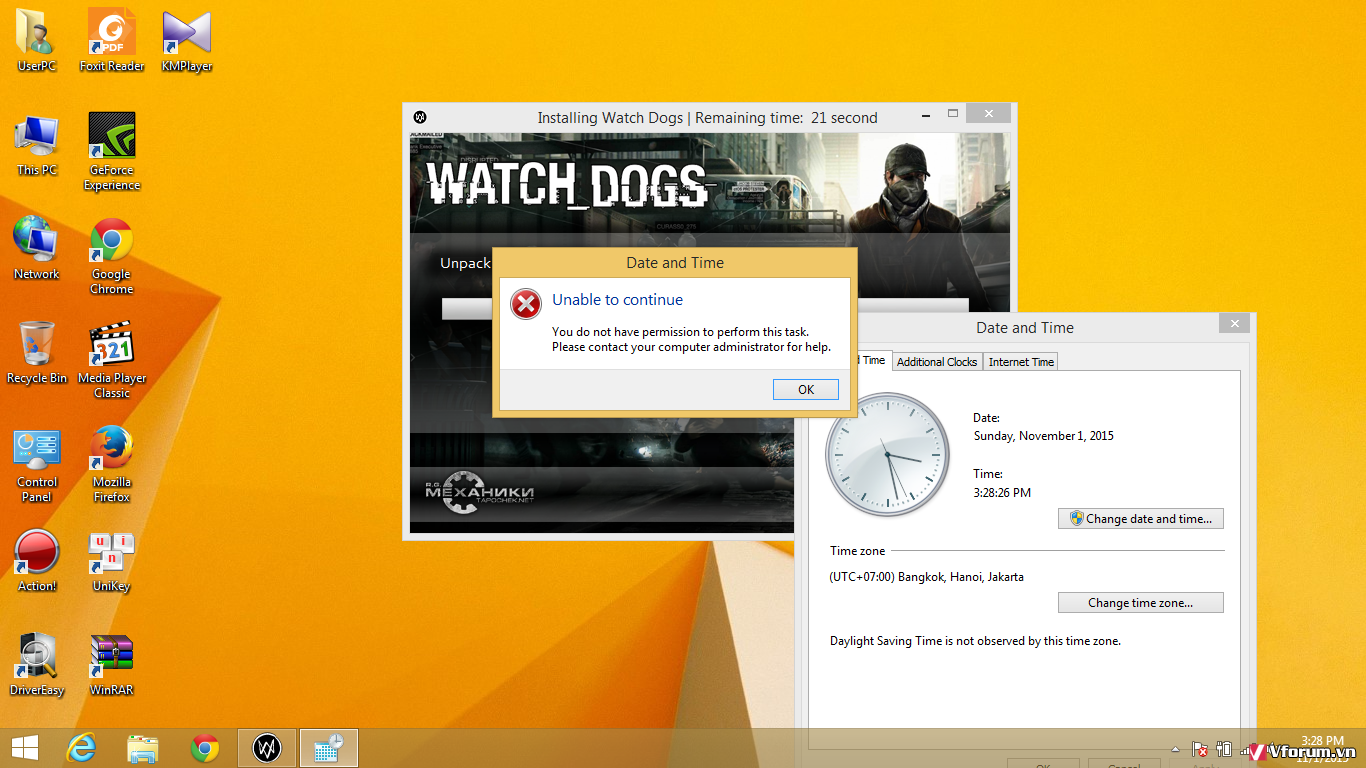Click the analog clock face
This screenshot has height=768, width=1366.
point(888,455)
